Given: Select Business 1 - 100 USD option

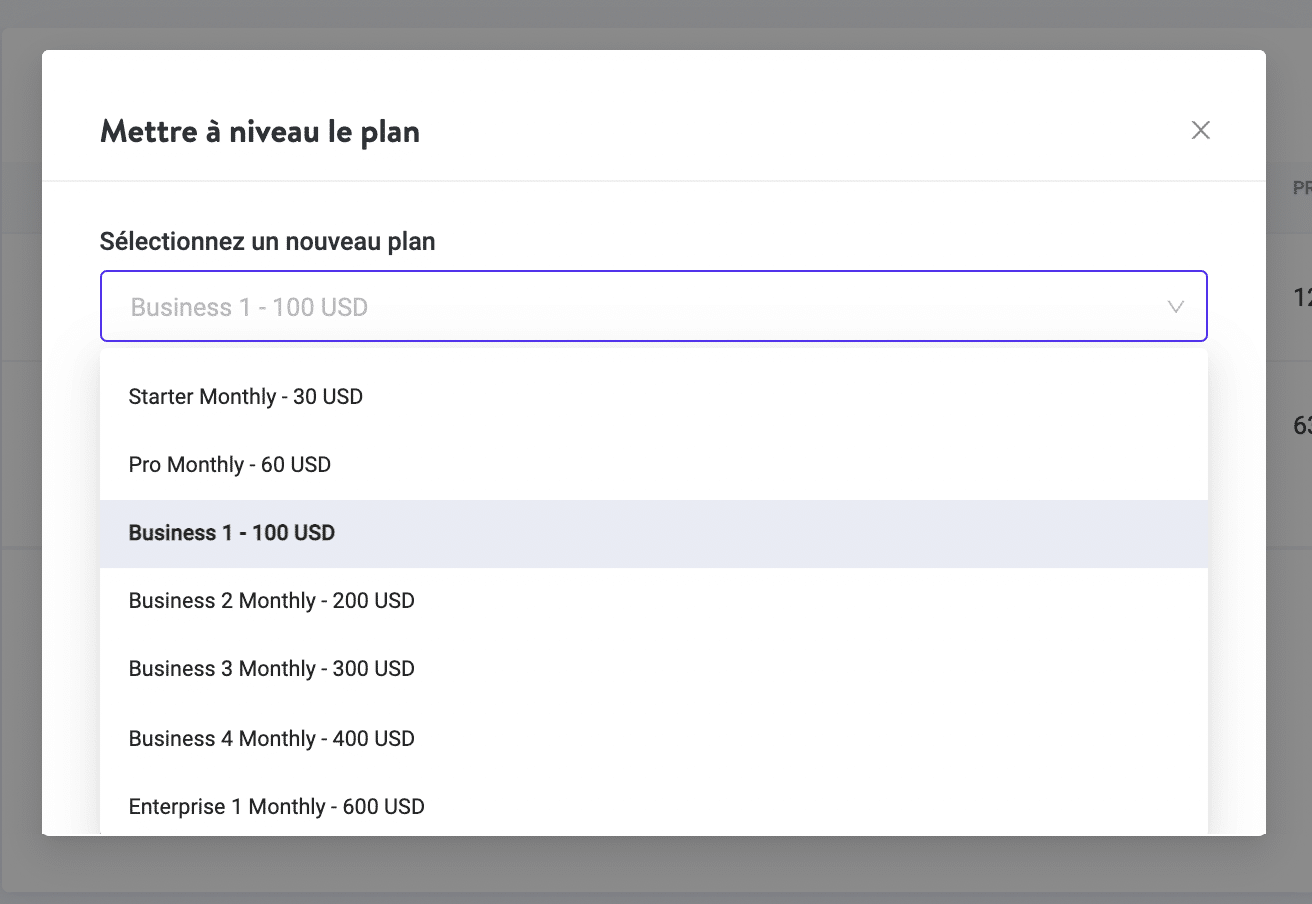Looking at the screenshot, I should pyautogui.click(x=654, y=533).
